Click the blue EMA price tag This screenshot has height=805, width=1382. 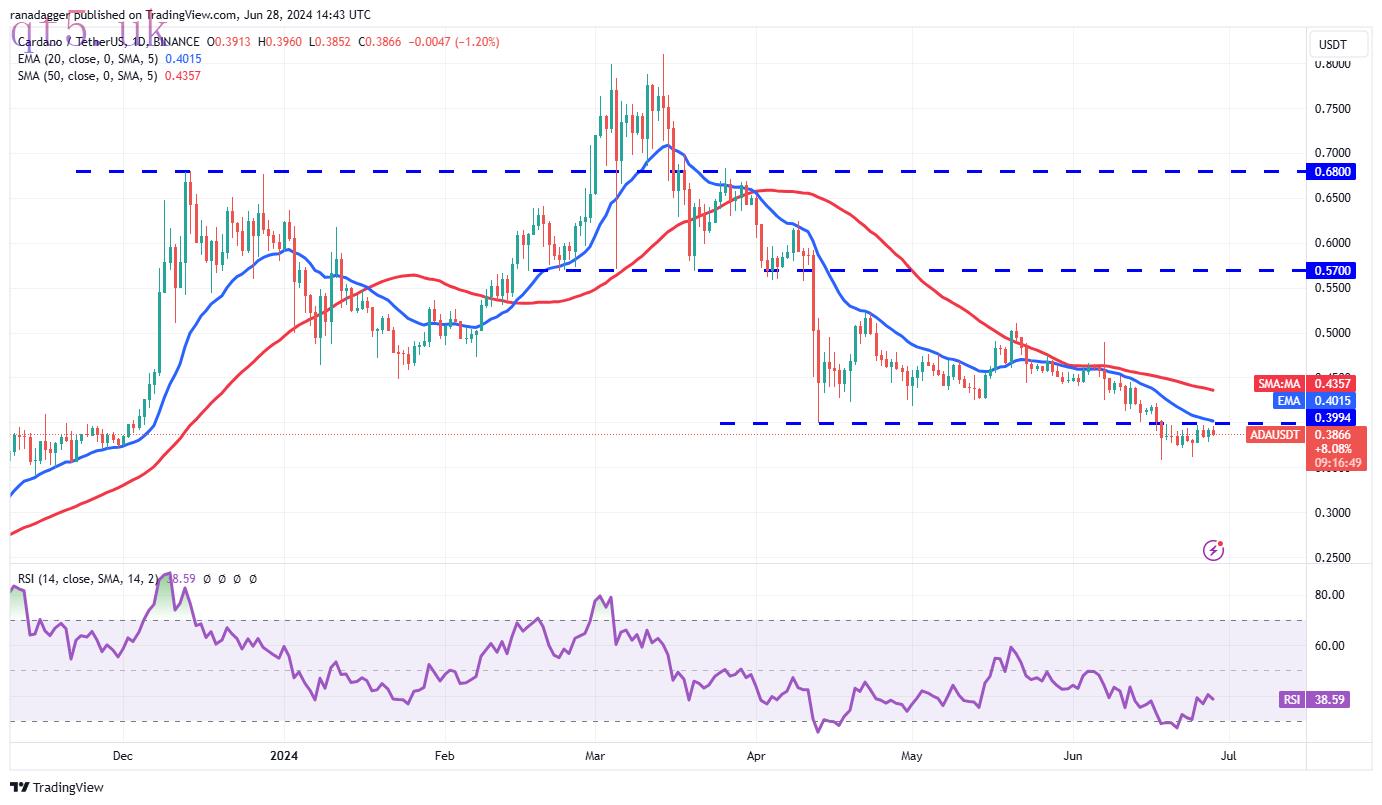pos(1290,401)
